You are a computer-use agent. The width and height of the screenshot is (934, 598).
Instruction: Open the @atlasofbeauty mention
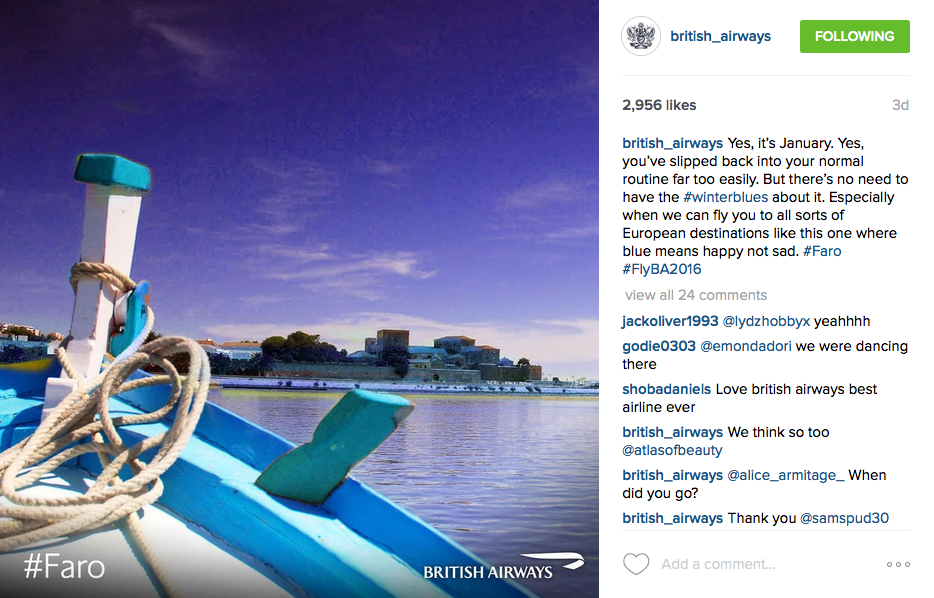point(672,450)
